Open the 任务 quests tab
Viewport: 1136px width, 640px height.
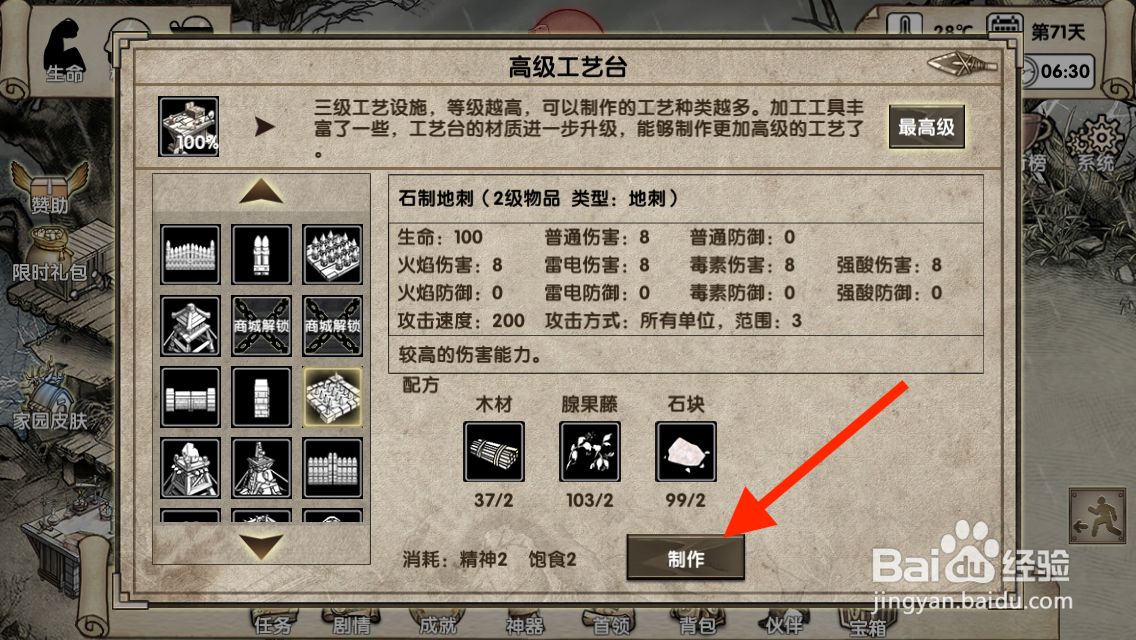tap(272, 625)
